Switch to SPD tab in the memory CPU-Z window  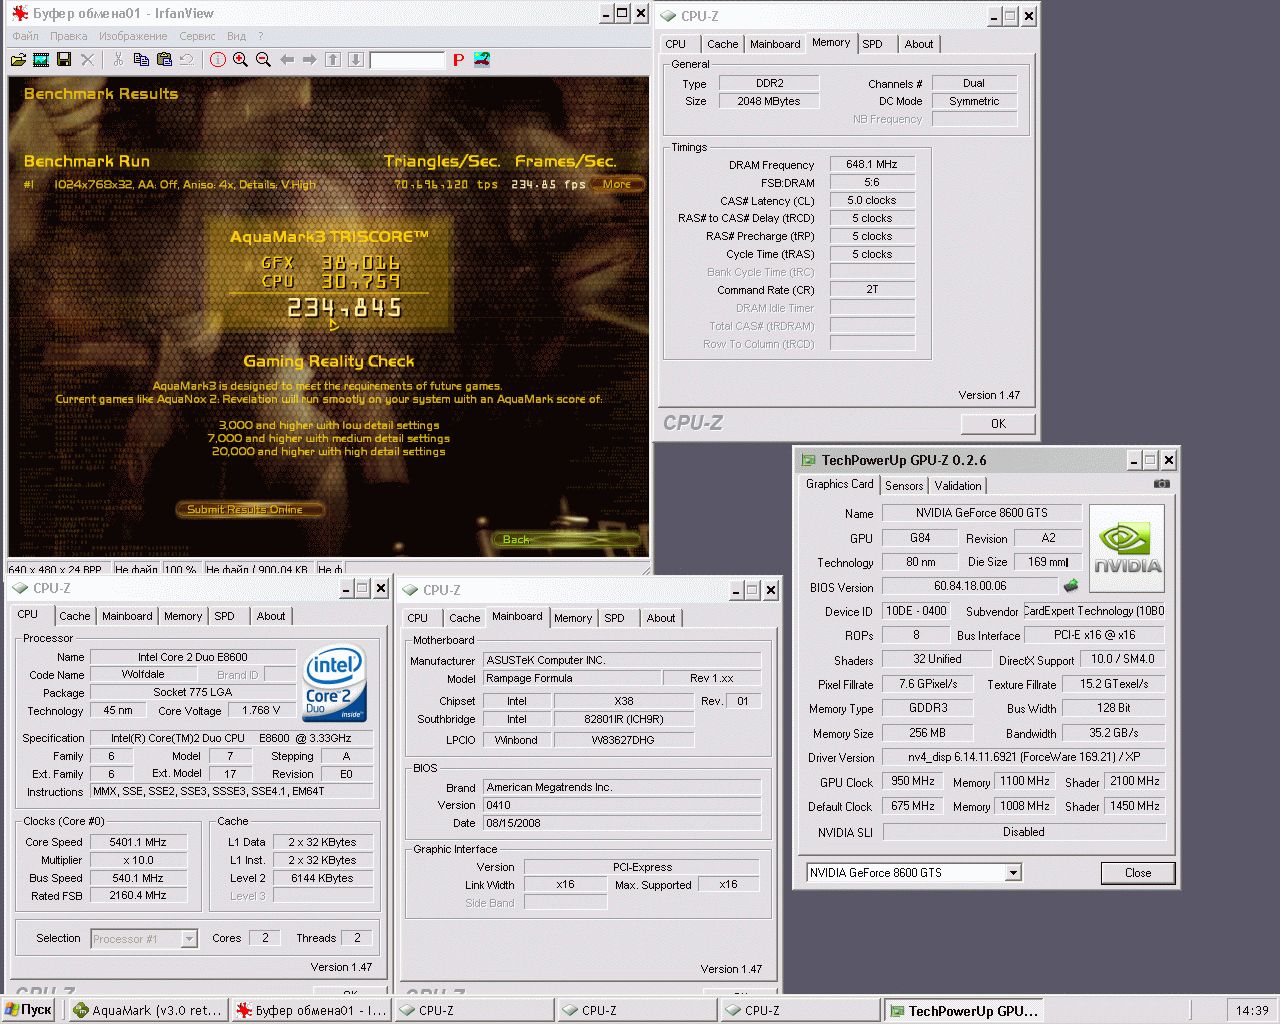(x=873, y=44)
